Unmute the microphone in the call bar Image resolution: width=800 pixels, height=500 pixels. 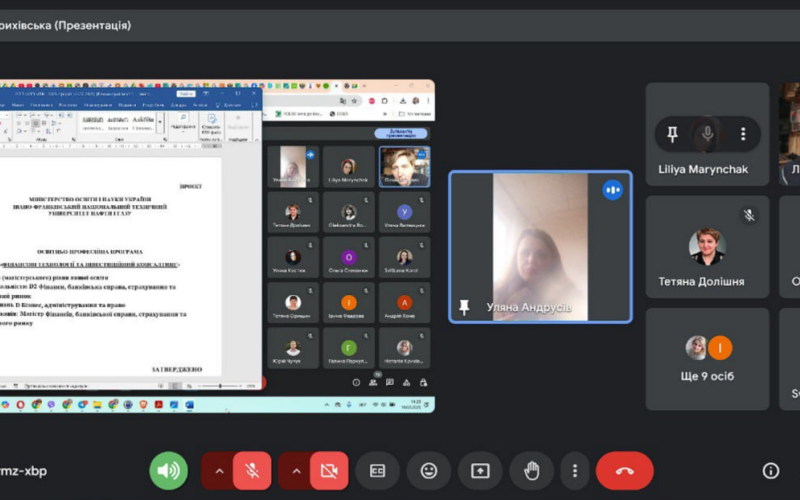pos(252,470)
